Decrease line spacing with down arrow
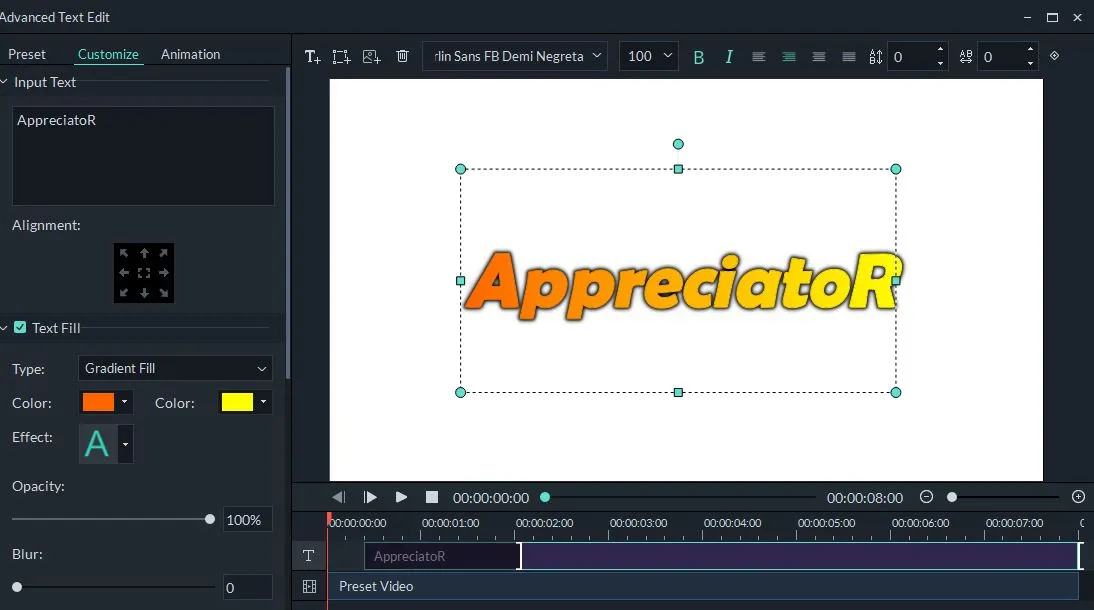 tap(941, 64)
